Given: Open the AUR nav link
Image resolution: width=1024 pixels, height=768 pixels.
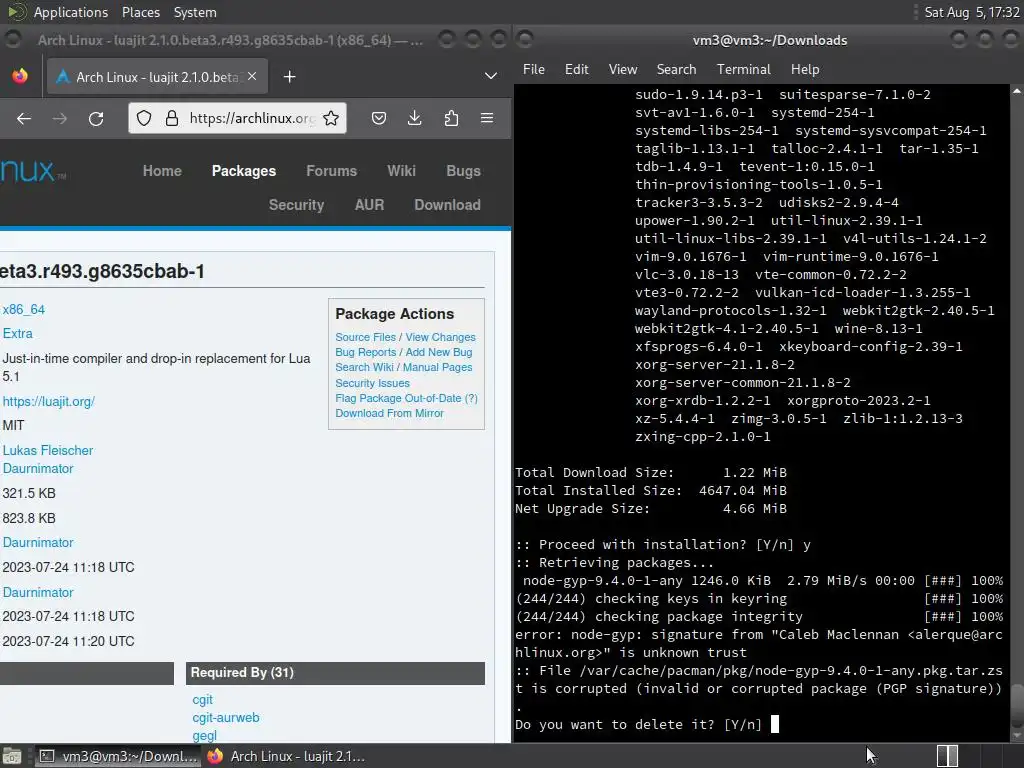Looking at the screenshot, I should pyautogui.click(x=369, y=205).
